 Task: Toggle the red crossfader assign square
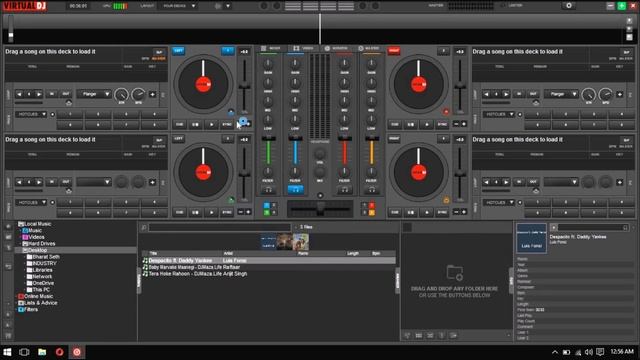point(371,205)
